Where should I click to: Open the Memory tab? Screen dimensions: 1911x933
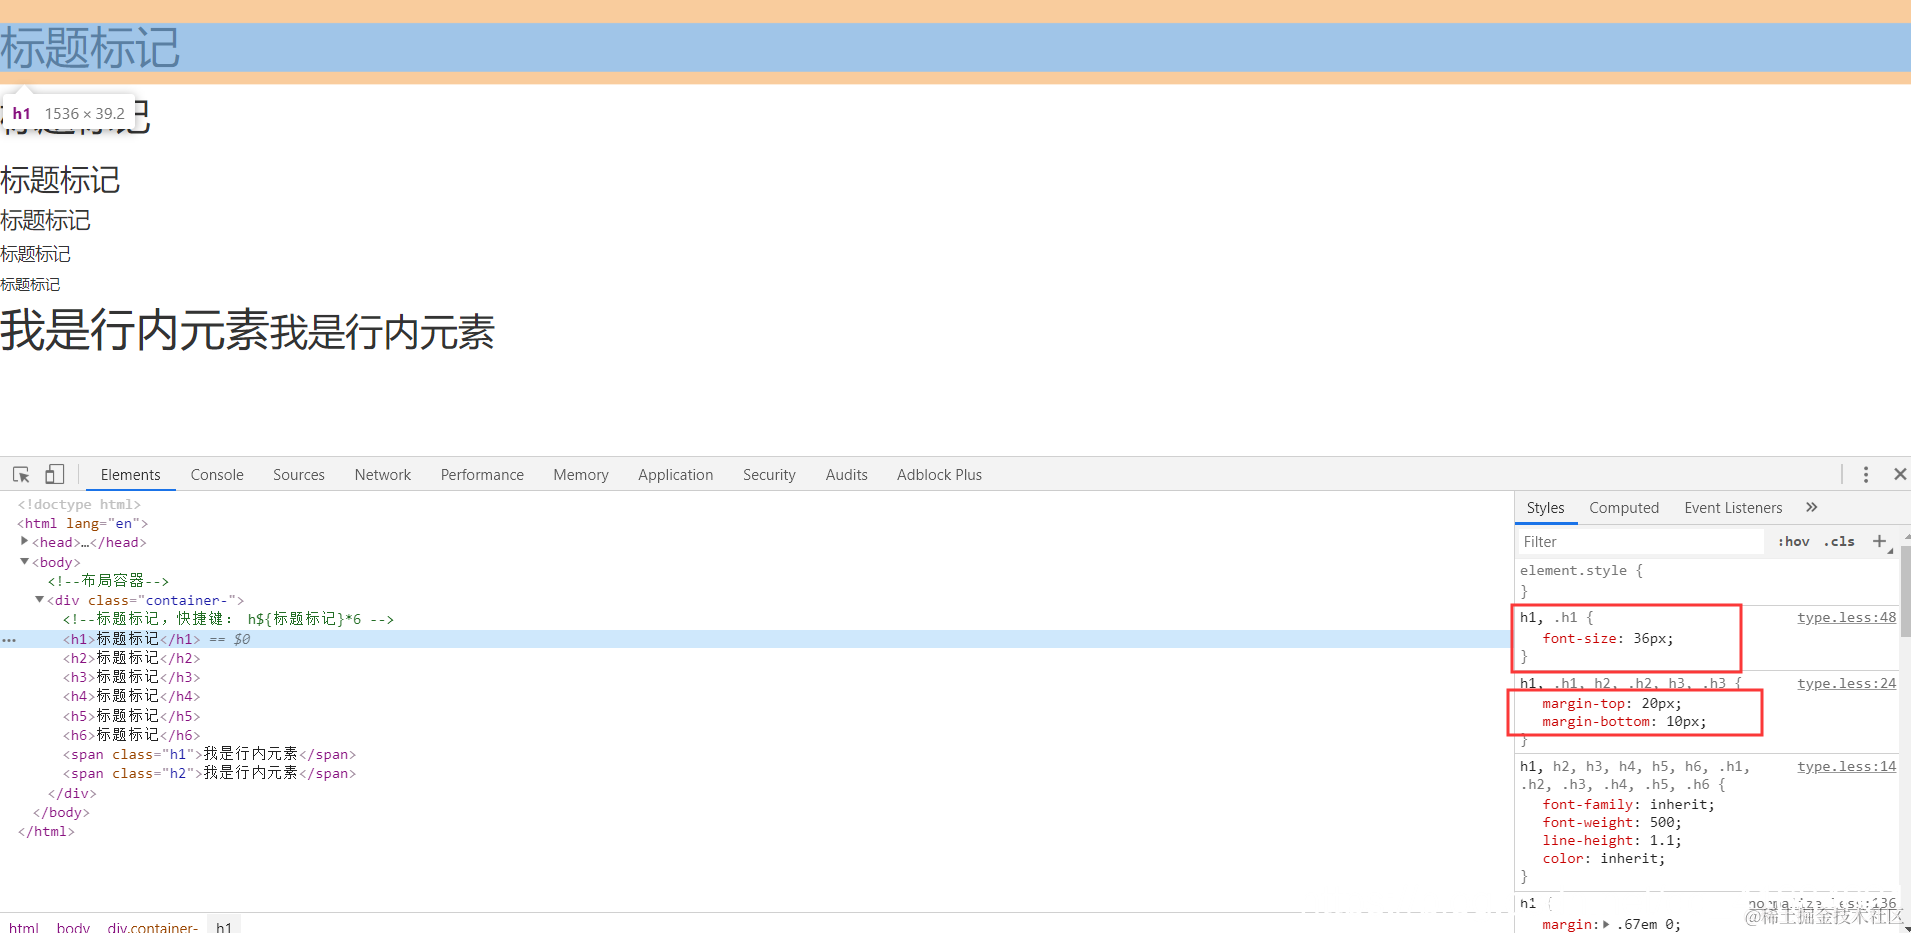[581, 475]
